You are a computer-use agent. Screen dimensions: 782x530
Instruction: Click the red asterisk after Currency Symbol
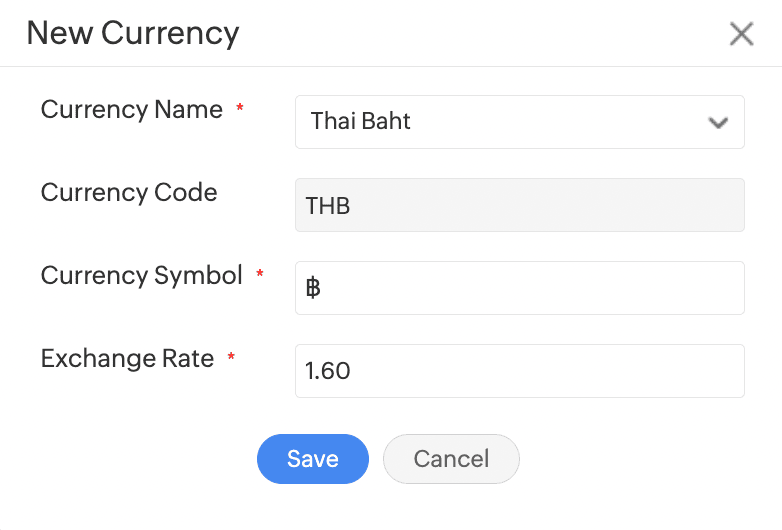pos(260,274)
